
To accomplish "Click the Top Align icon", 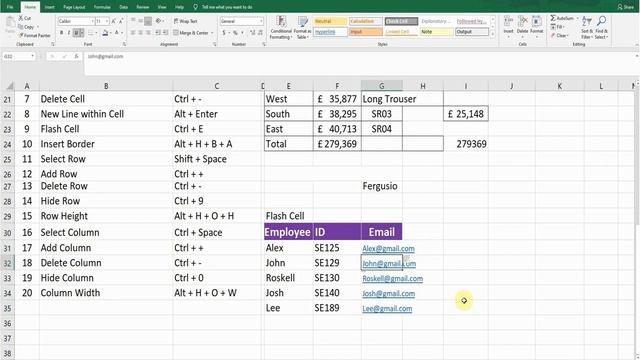I will 133,20.
